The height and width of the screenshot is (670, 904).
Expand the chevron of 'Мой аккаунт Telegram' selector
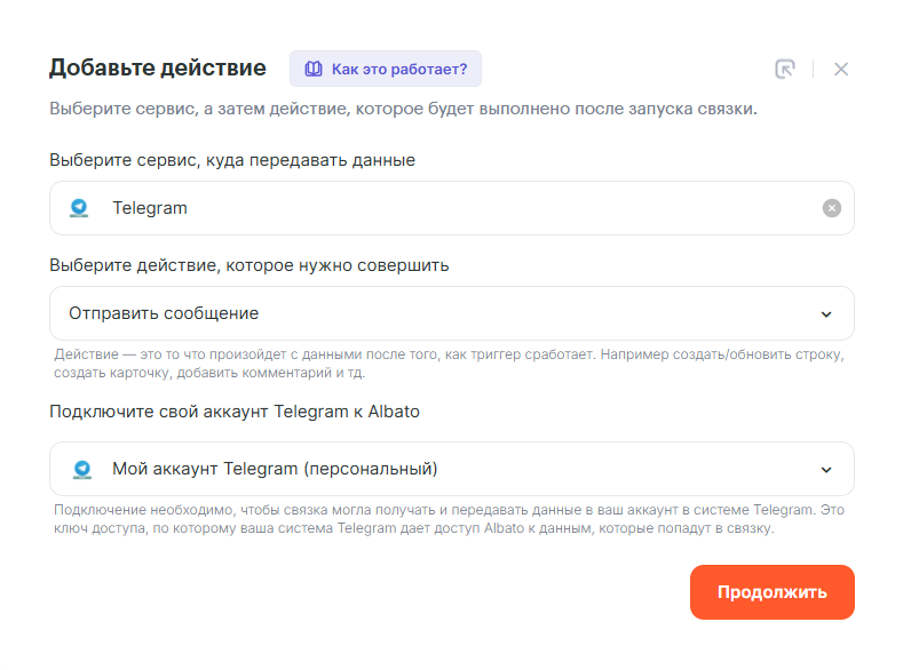pyautogui.click(x=826, y=470)
